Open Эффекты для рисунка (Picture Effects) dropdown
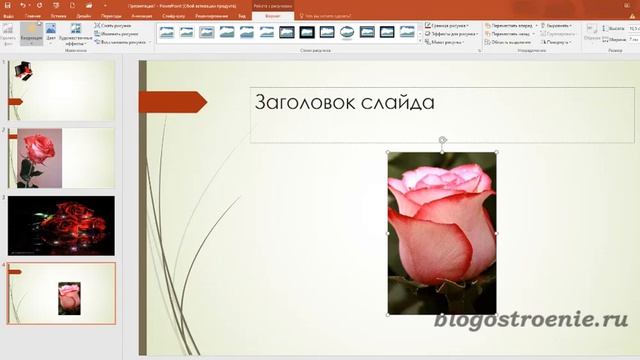This screenshot has width=640, height=360. click(x=451, y=33)
